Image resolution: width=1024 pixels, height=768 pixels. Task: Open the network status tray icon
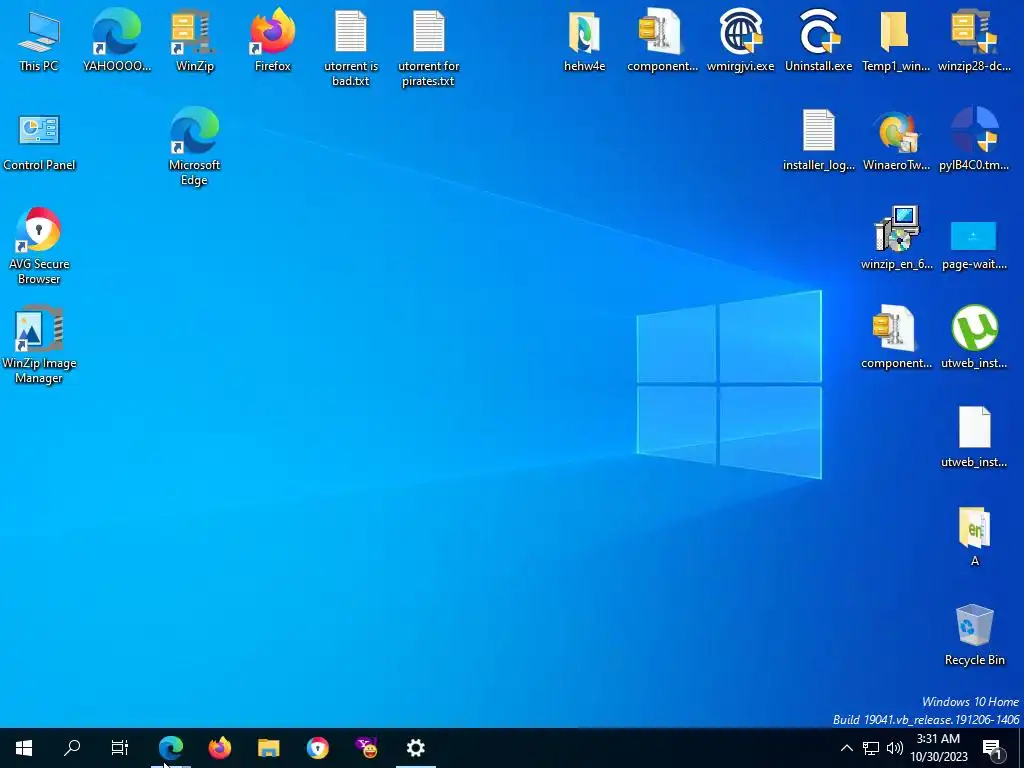[871, 748]
